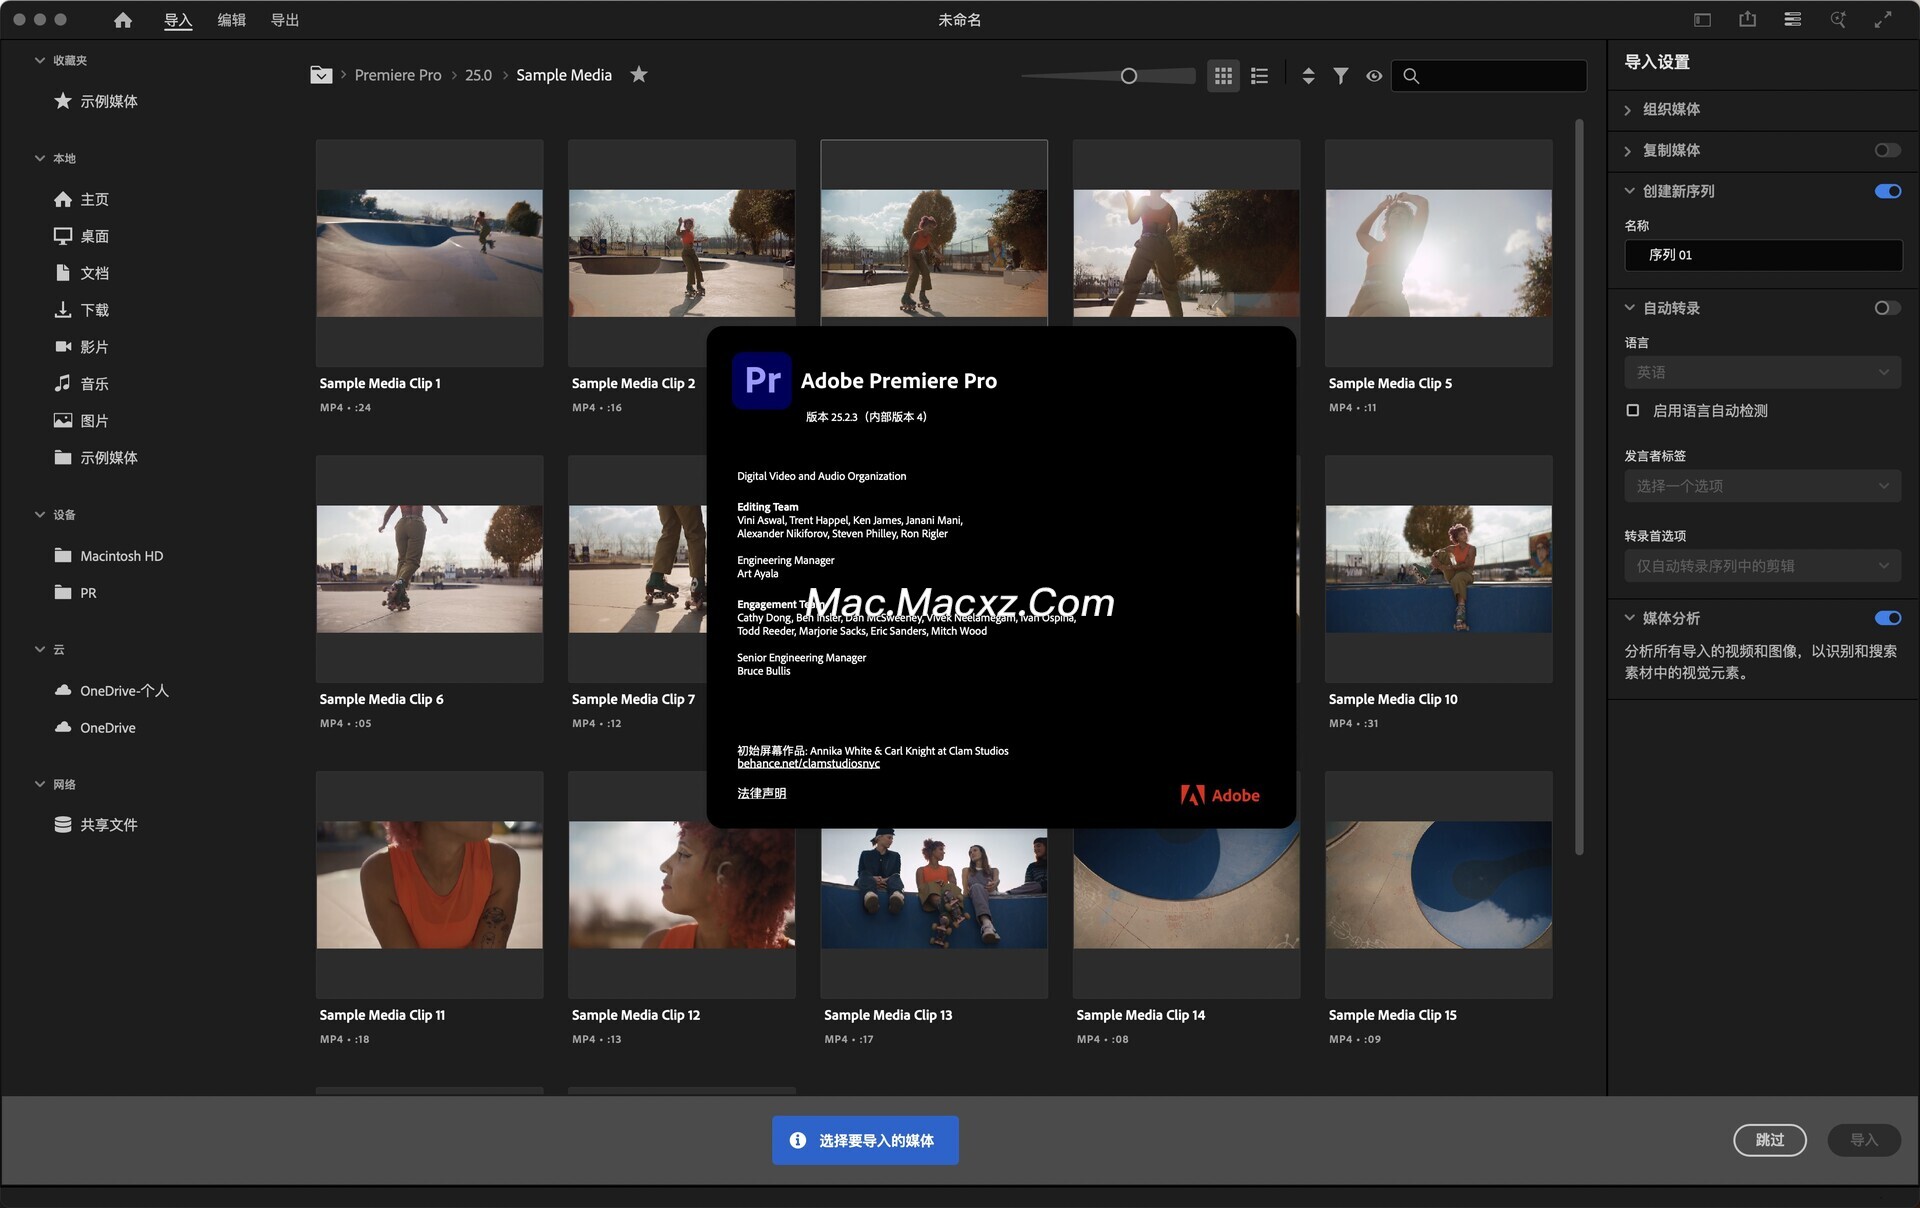Disable the 媒体分析 toggle
Viewport: 1920px width, 1208px height.
pyautogui.click(x=1887, y=618)
